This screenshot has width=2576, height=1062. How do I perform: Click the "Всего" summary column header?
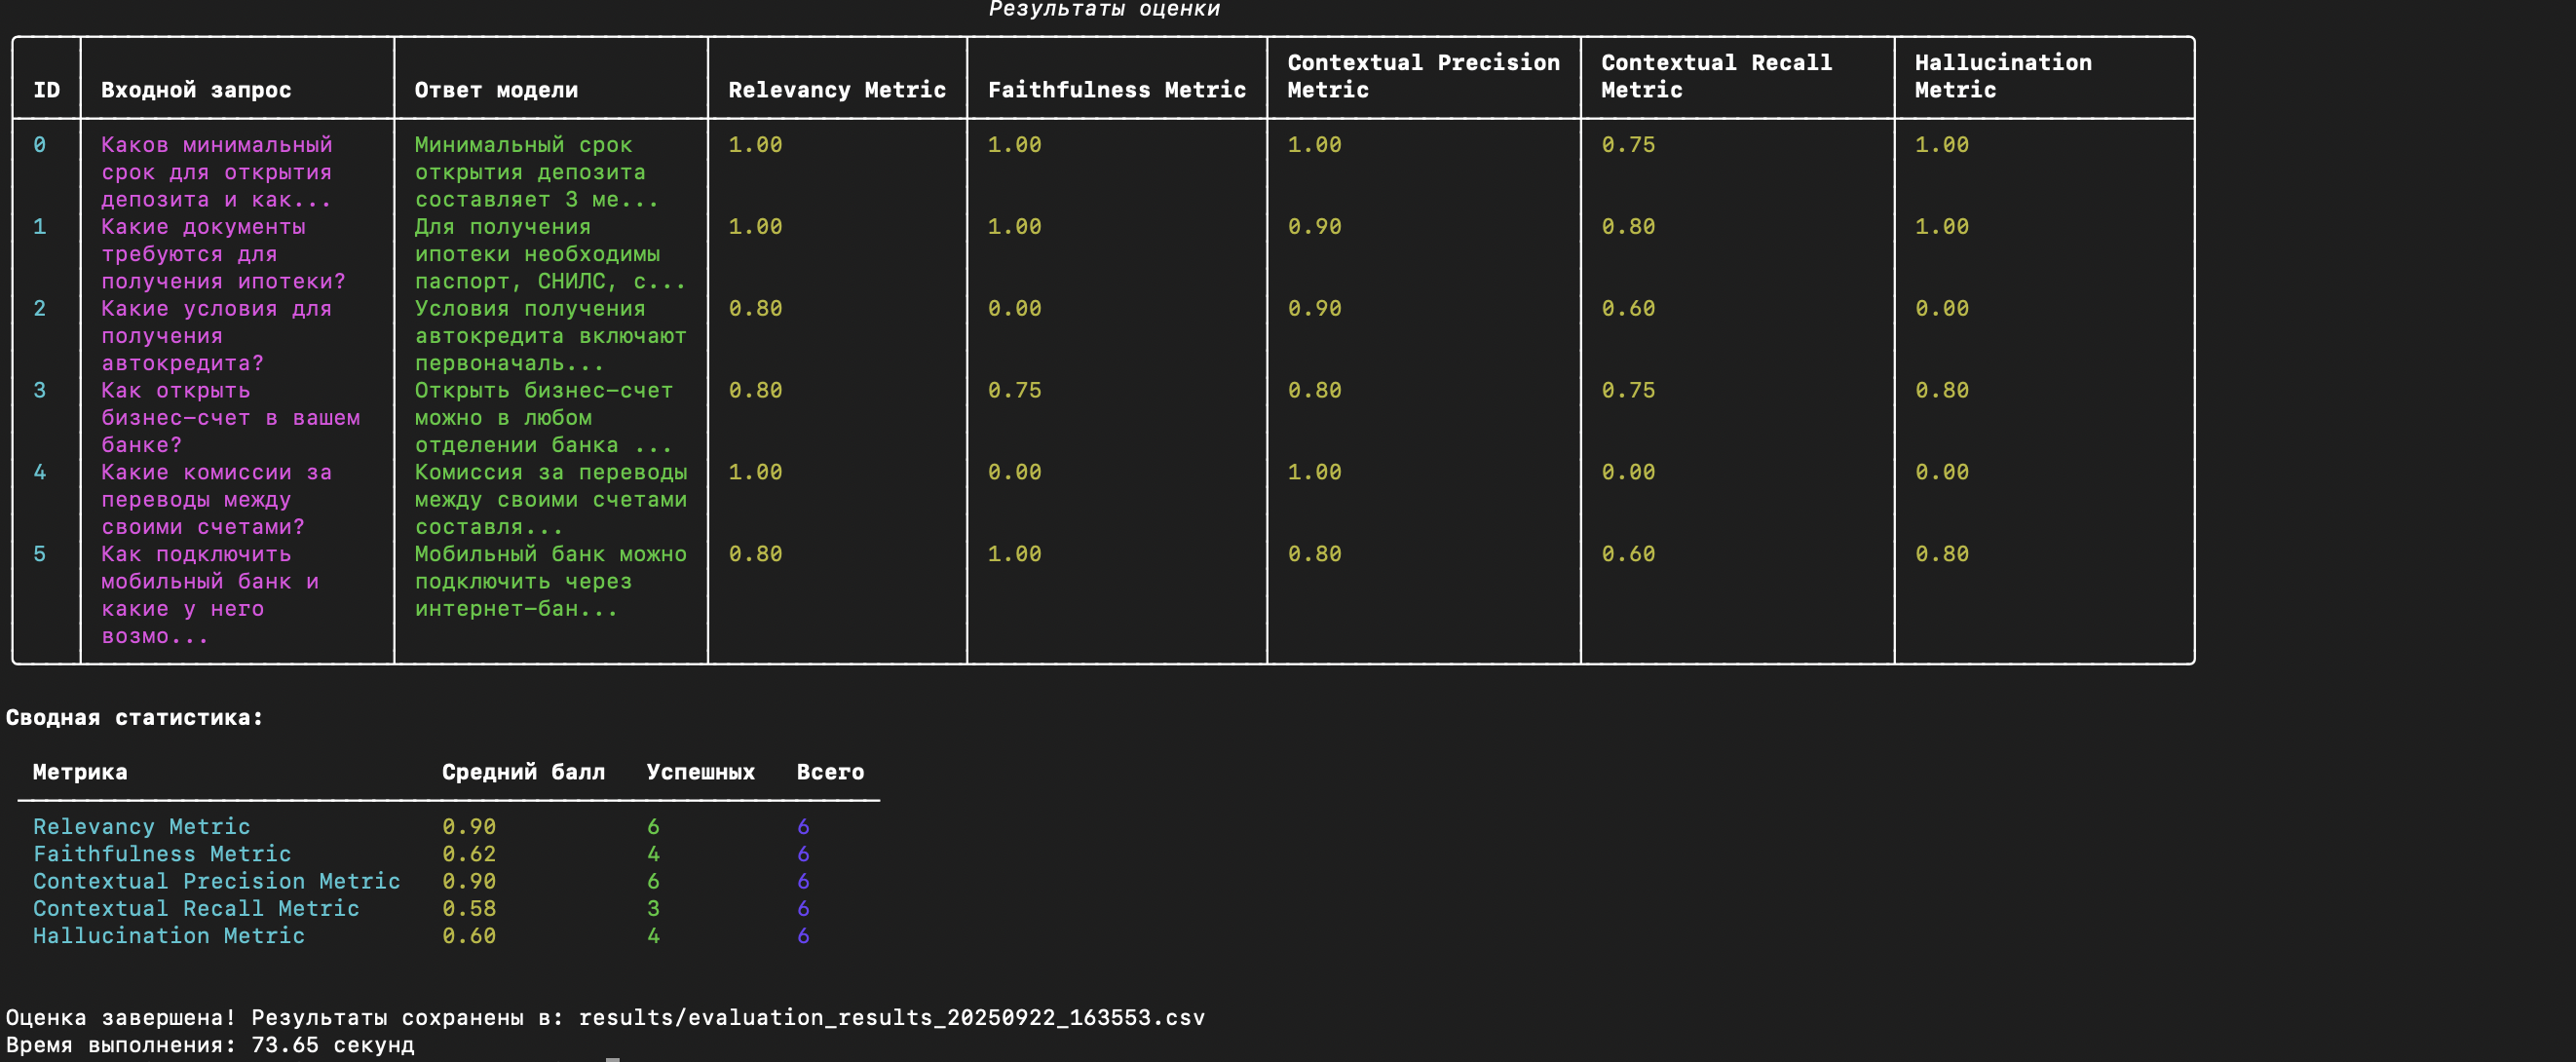[830, 772]
